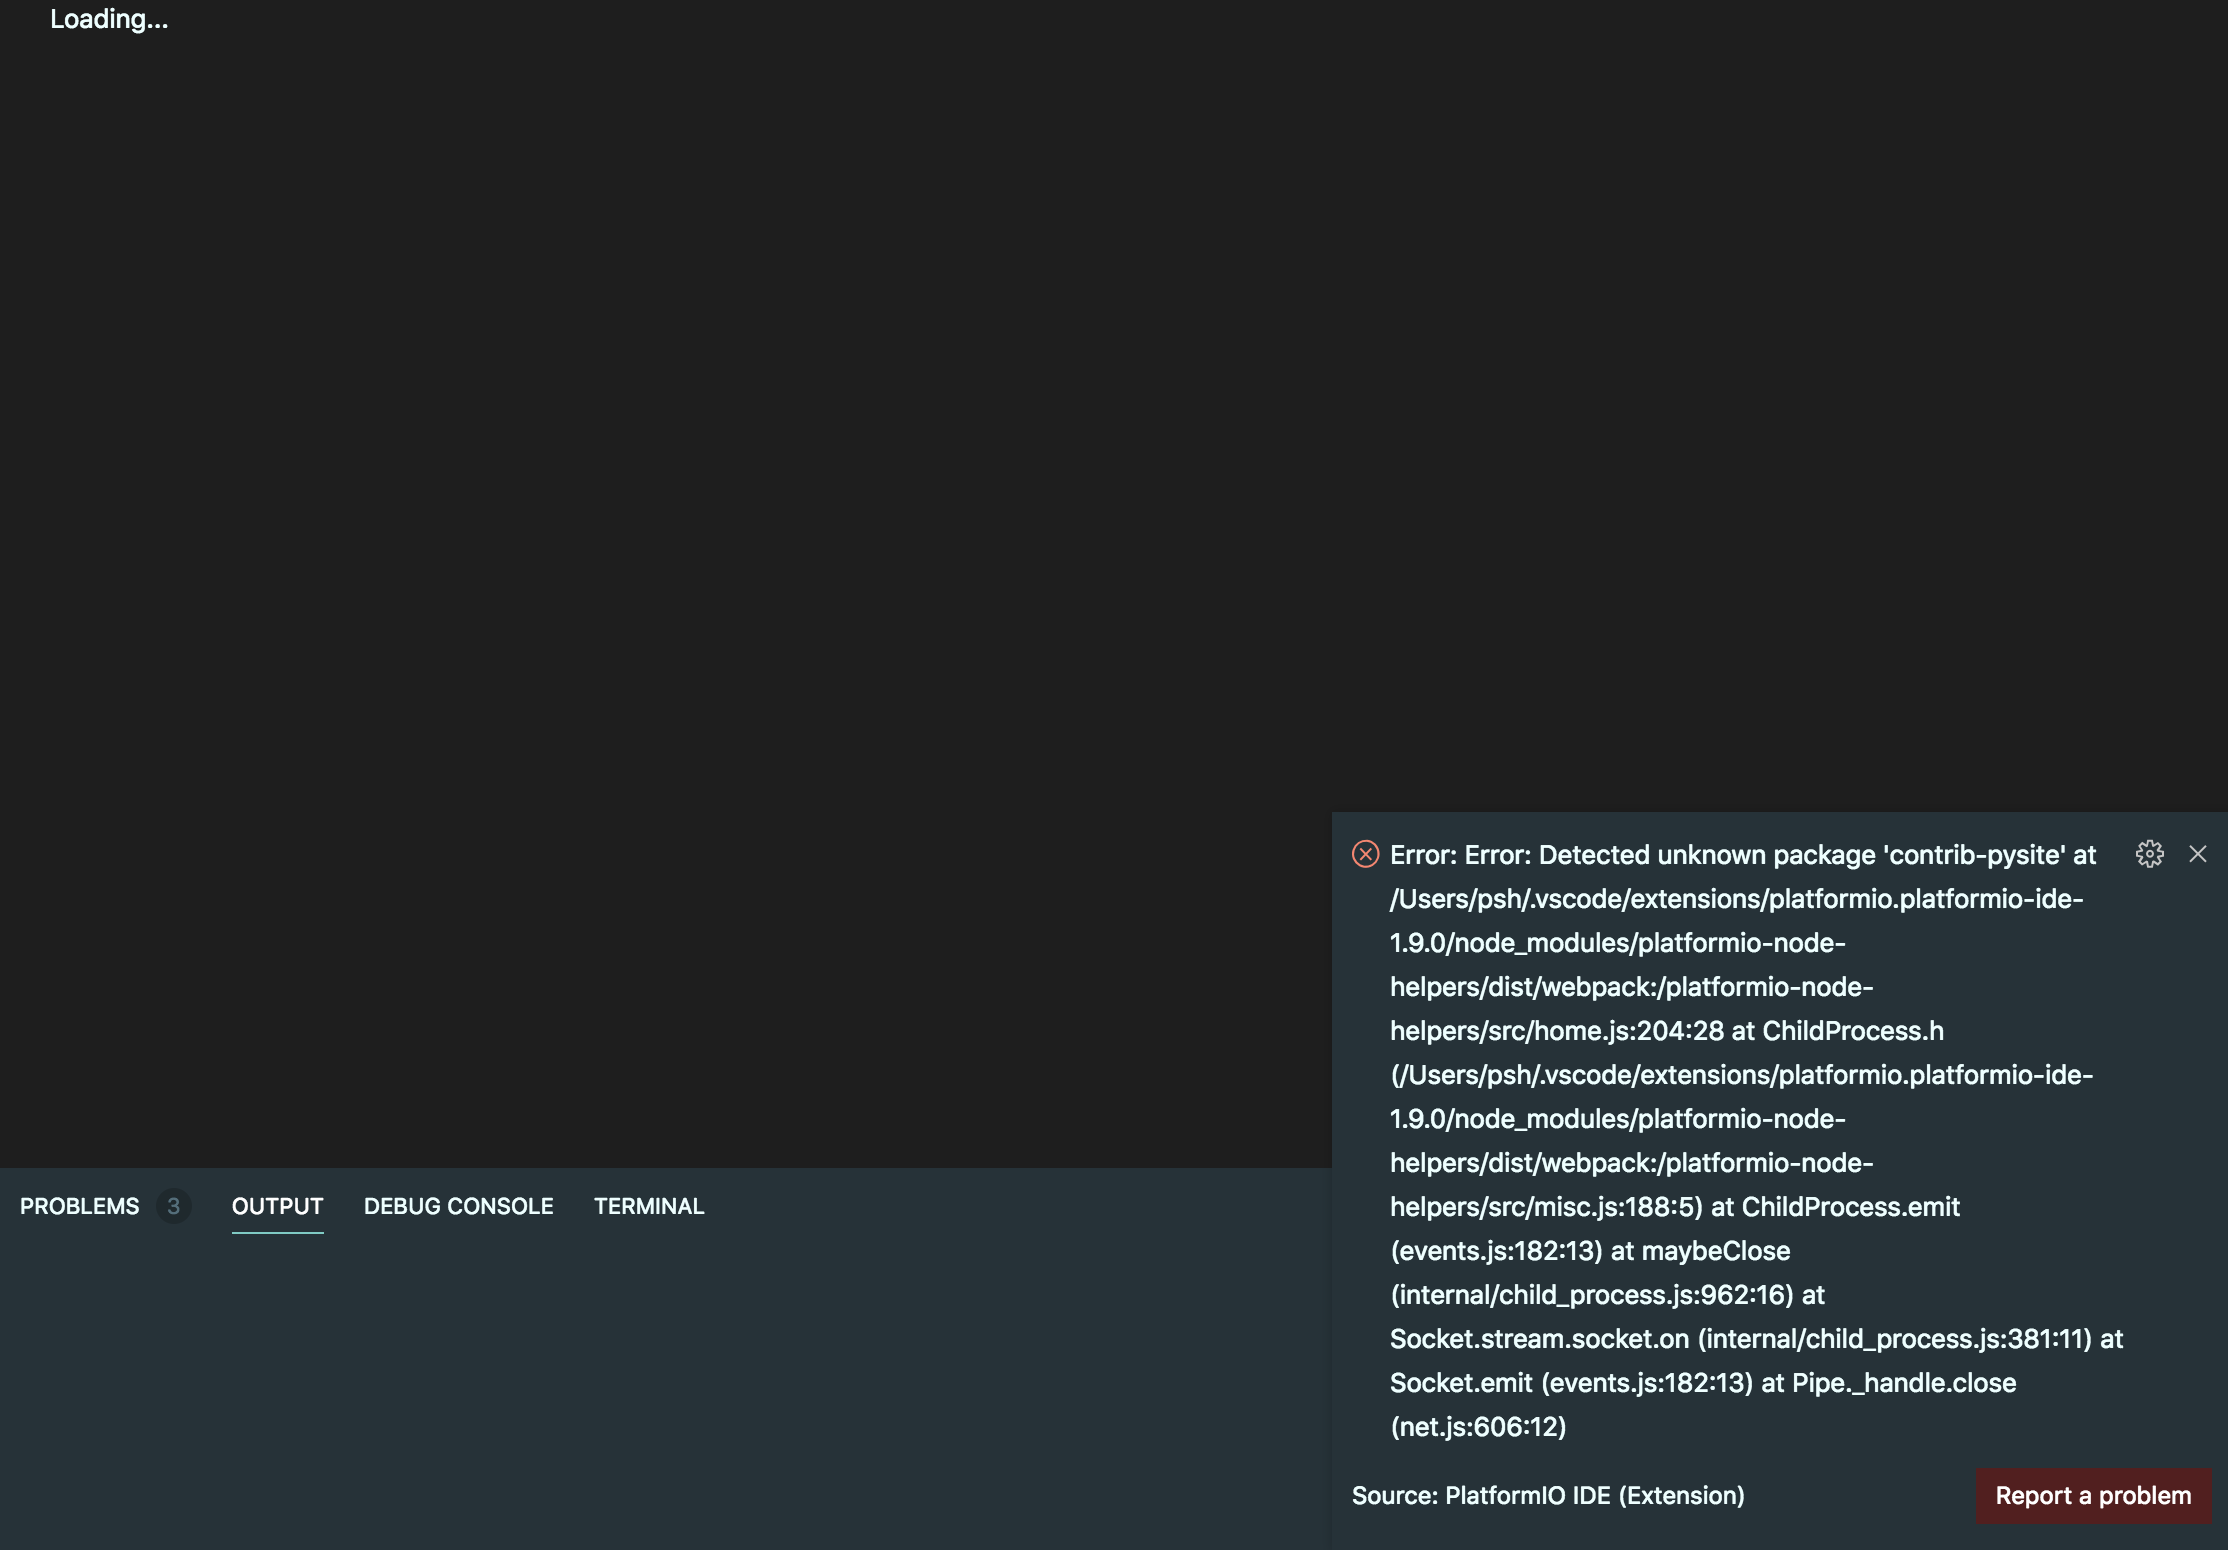Click the red error icon in the notification

1364,854
